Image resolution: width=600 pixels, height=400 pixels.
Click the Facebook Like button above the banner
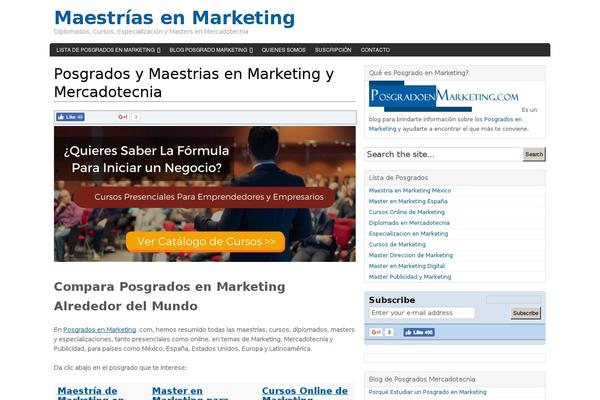pos(70,117)
